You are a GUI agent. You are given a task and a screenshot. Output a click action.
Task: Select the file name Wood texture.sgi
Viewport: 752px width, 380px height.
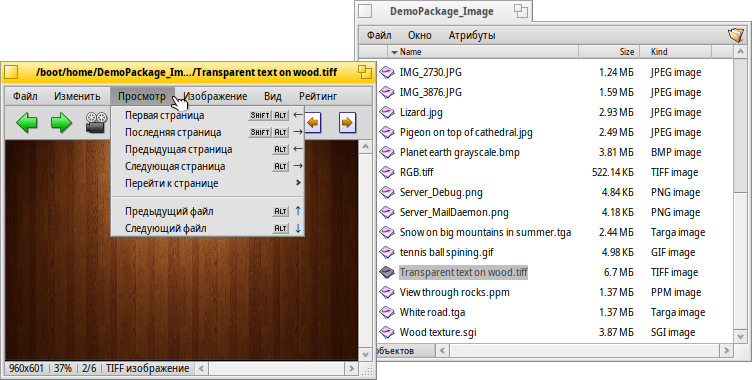point(438,332)
